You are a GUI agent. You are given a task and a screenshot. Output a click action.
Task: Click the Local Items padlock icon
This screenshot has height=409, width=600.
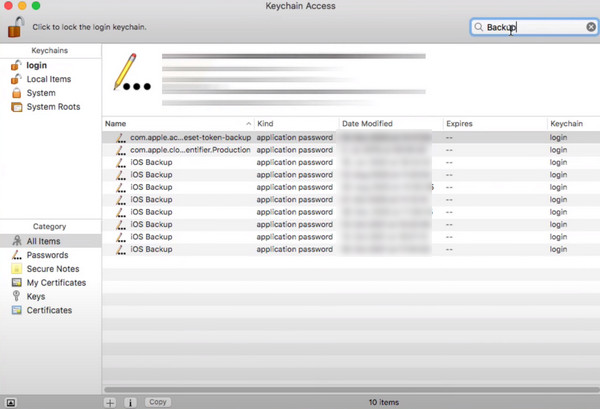[16, 79]
